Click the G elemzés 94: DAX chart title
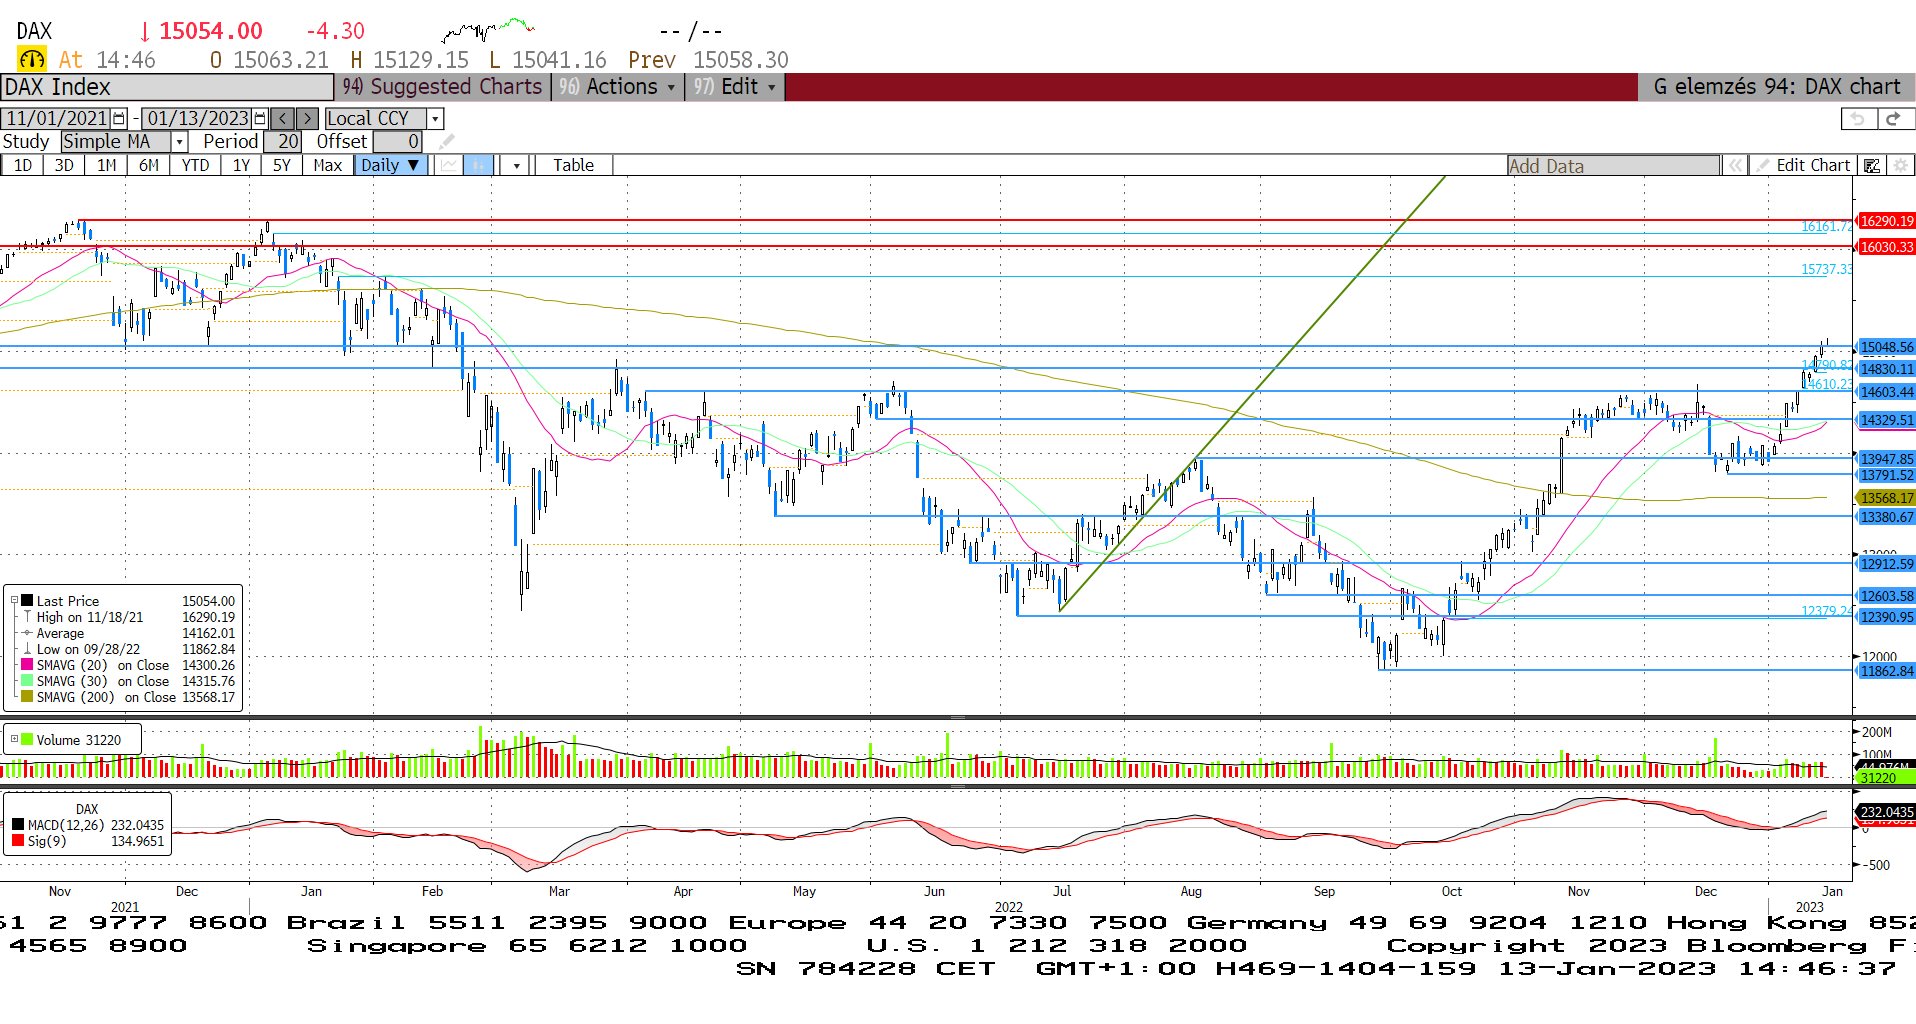Viewport: 1916px width, 1024px height. coord(1776,87)
